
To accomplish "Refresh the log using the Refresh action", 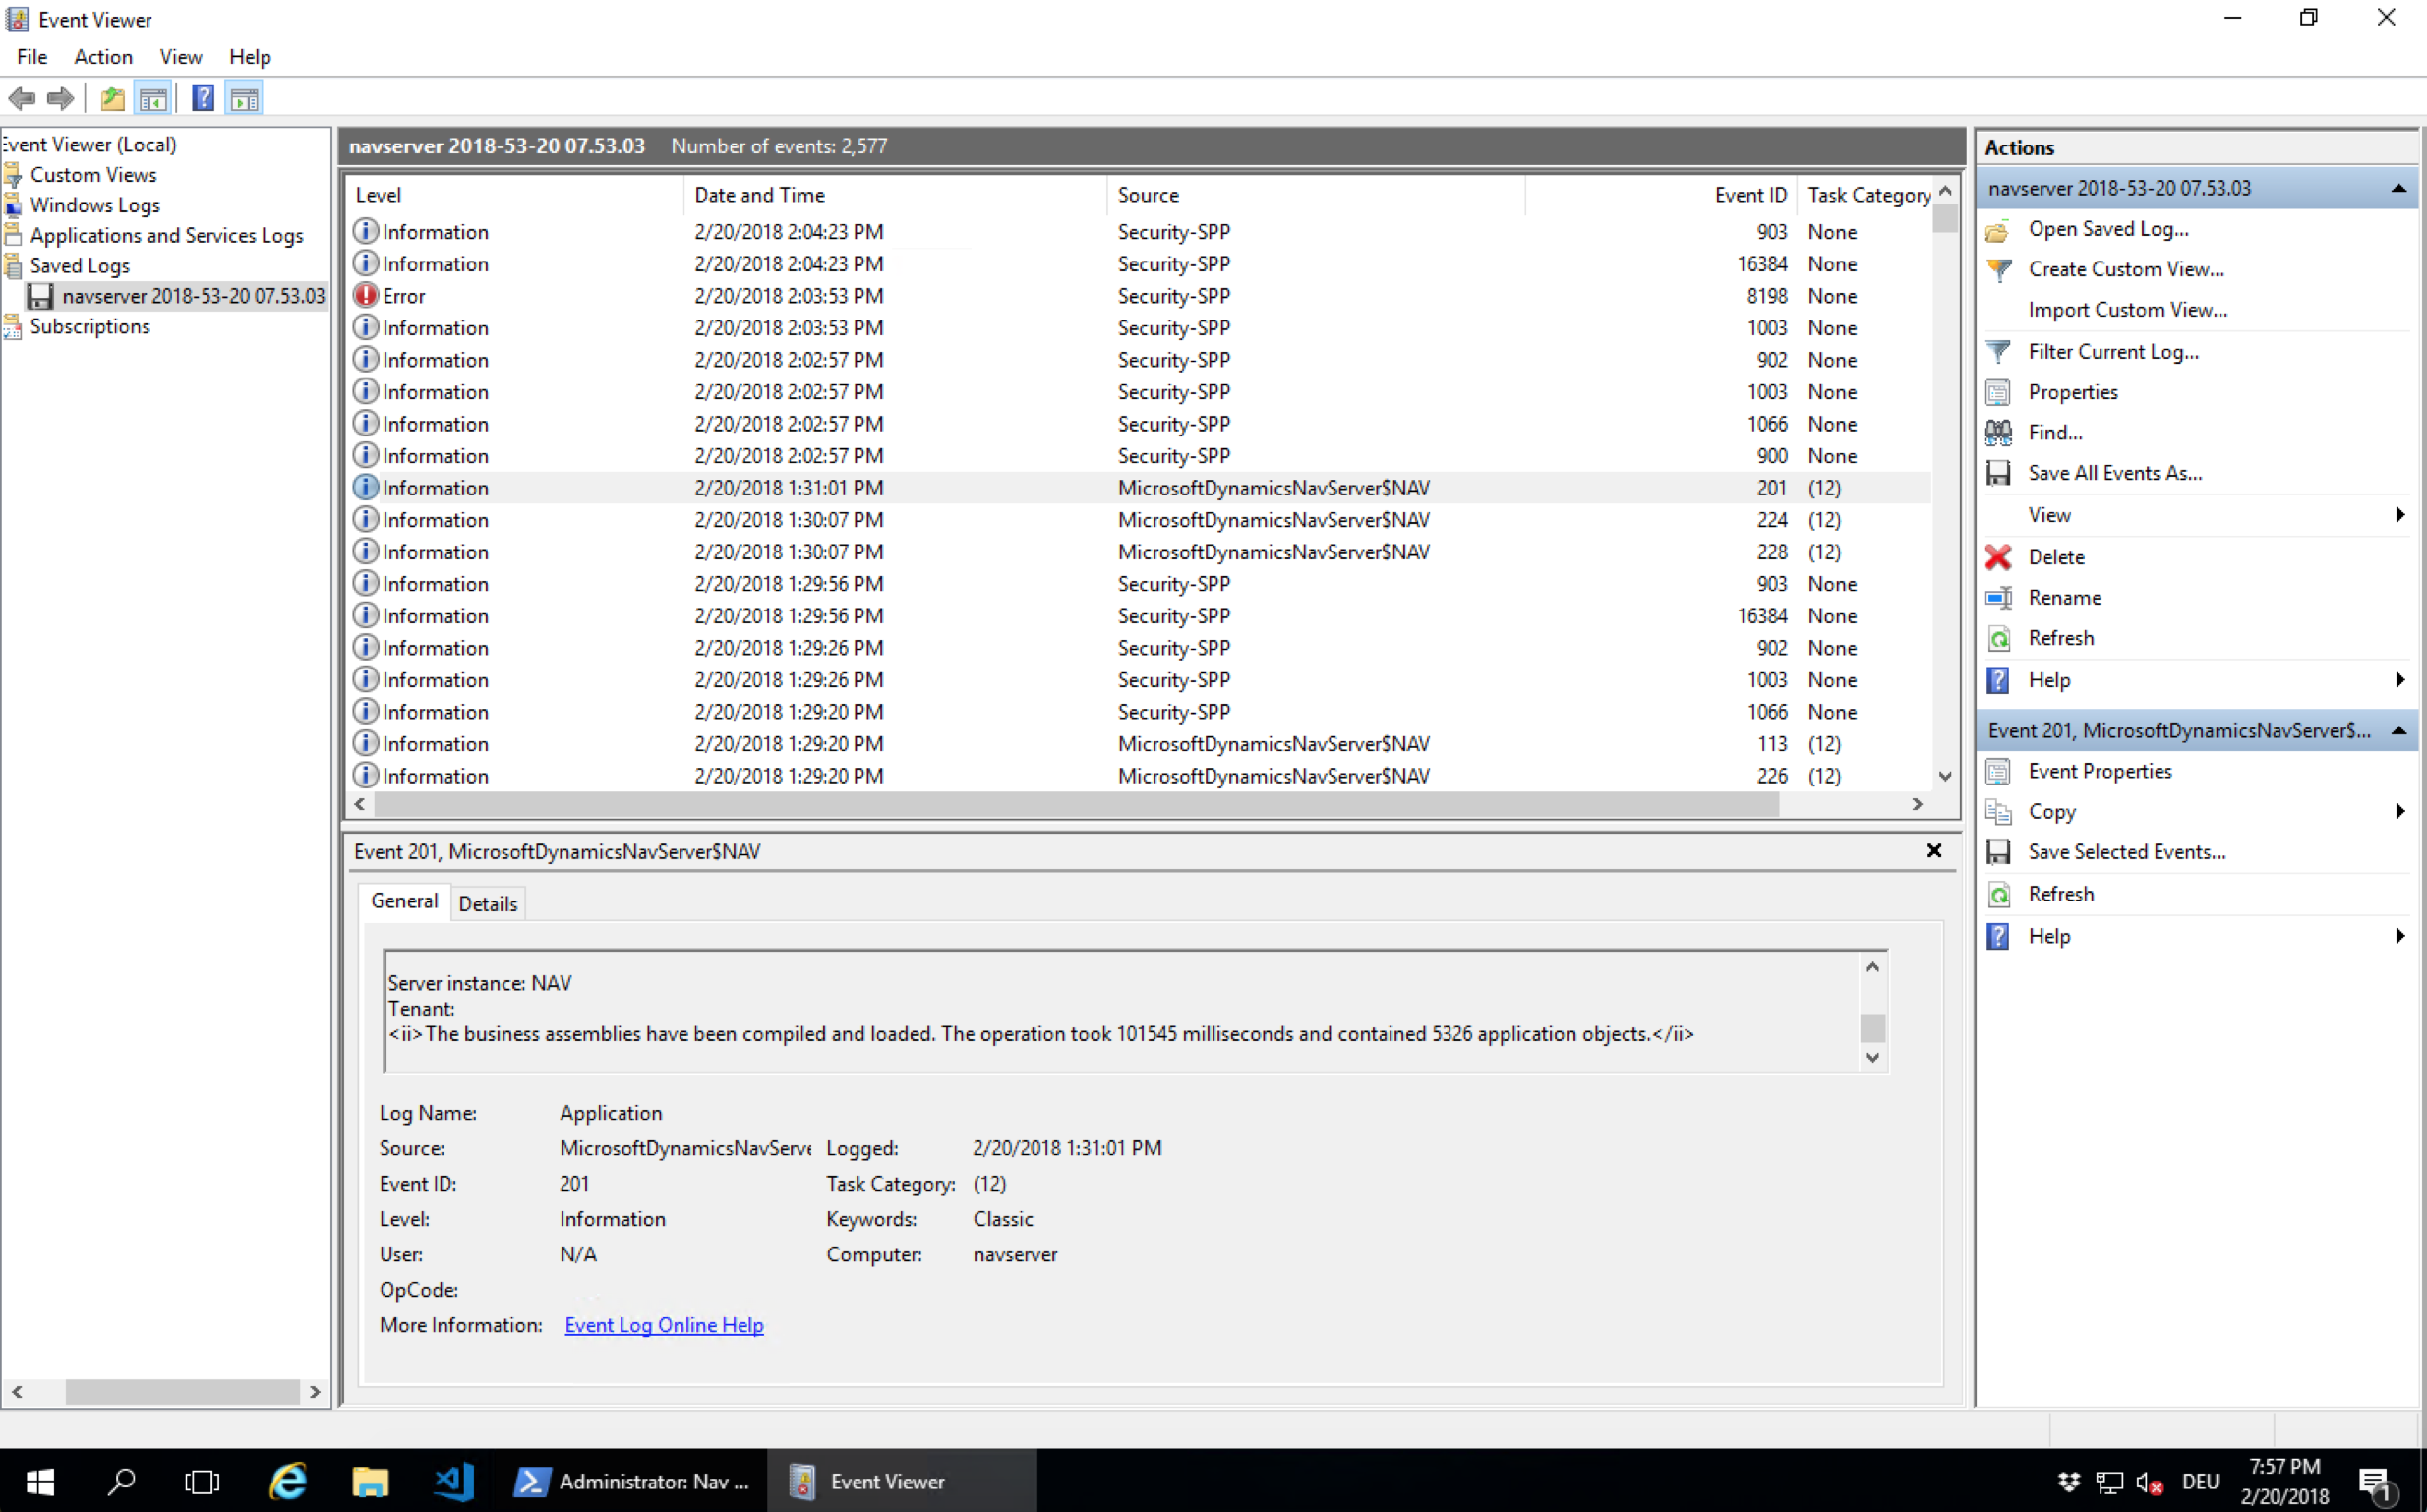I will coord(2062,637).
